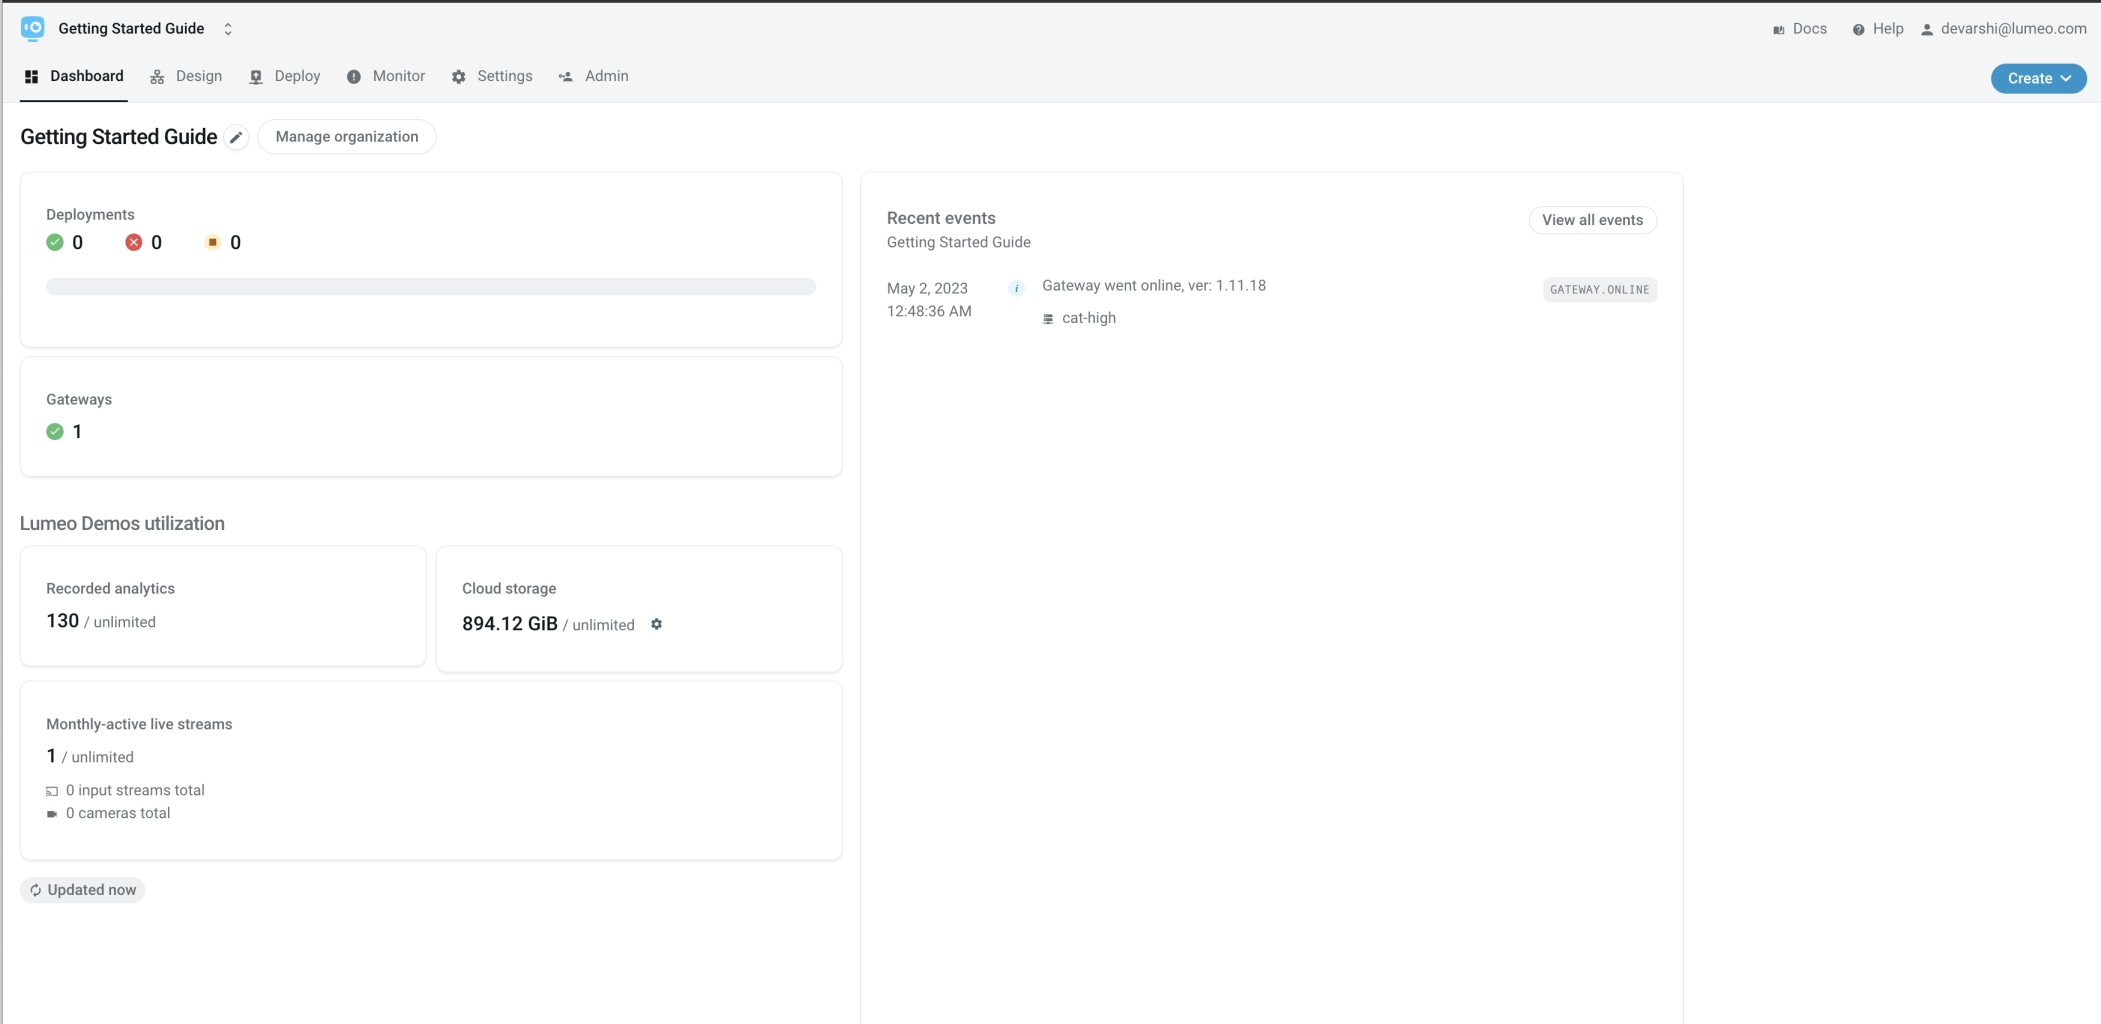Click the Lumeo logo icon
2101x1024 pixels.
(x=32, y=29)
